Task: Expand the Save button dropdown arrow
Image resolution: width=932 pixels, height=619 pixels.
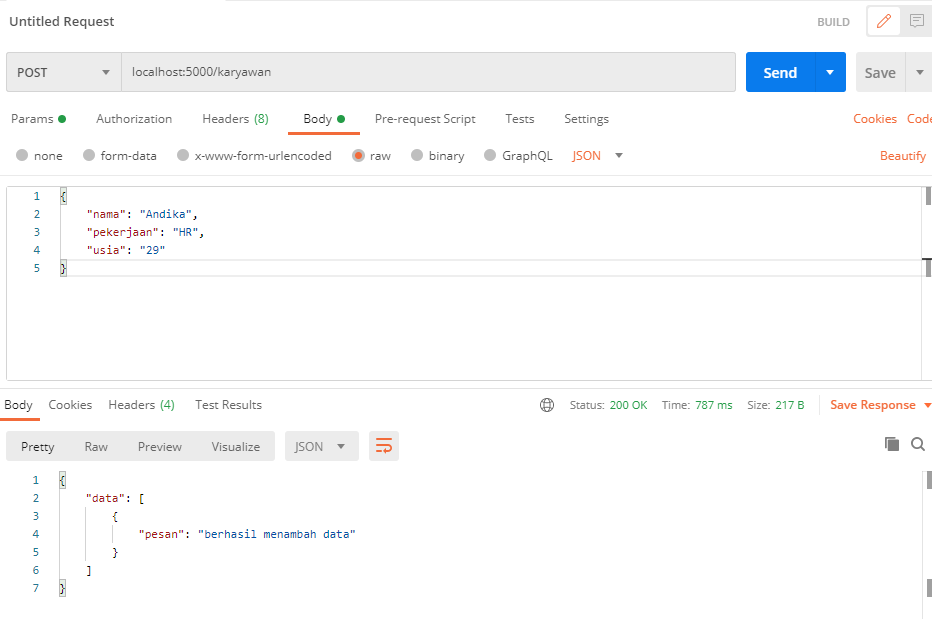Action: point(919,72)
